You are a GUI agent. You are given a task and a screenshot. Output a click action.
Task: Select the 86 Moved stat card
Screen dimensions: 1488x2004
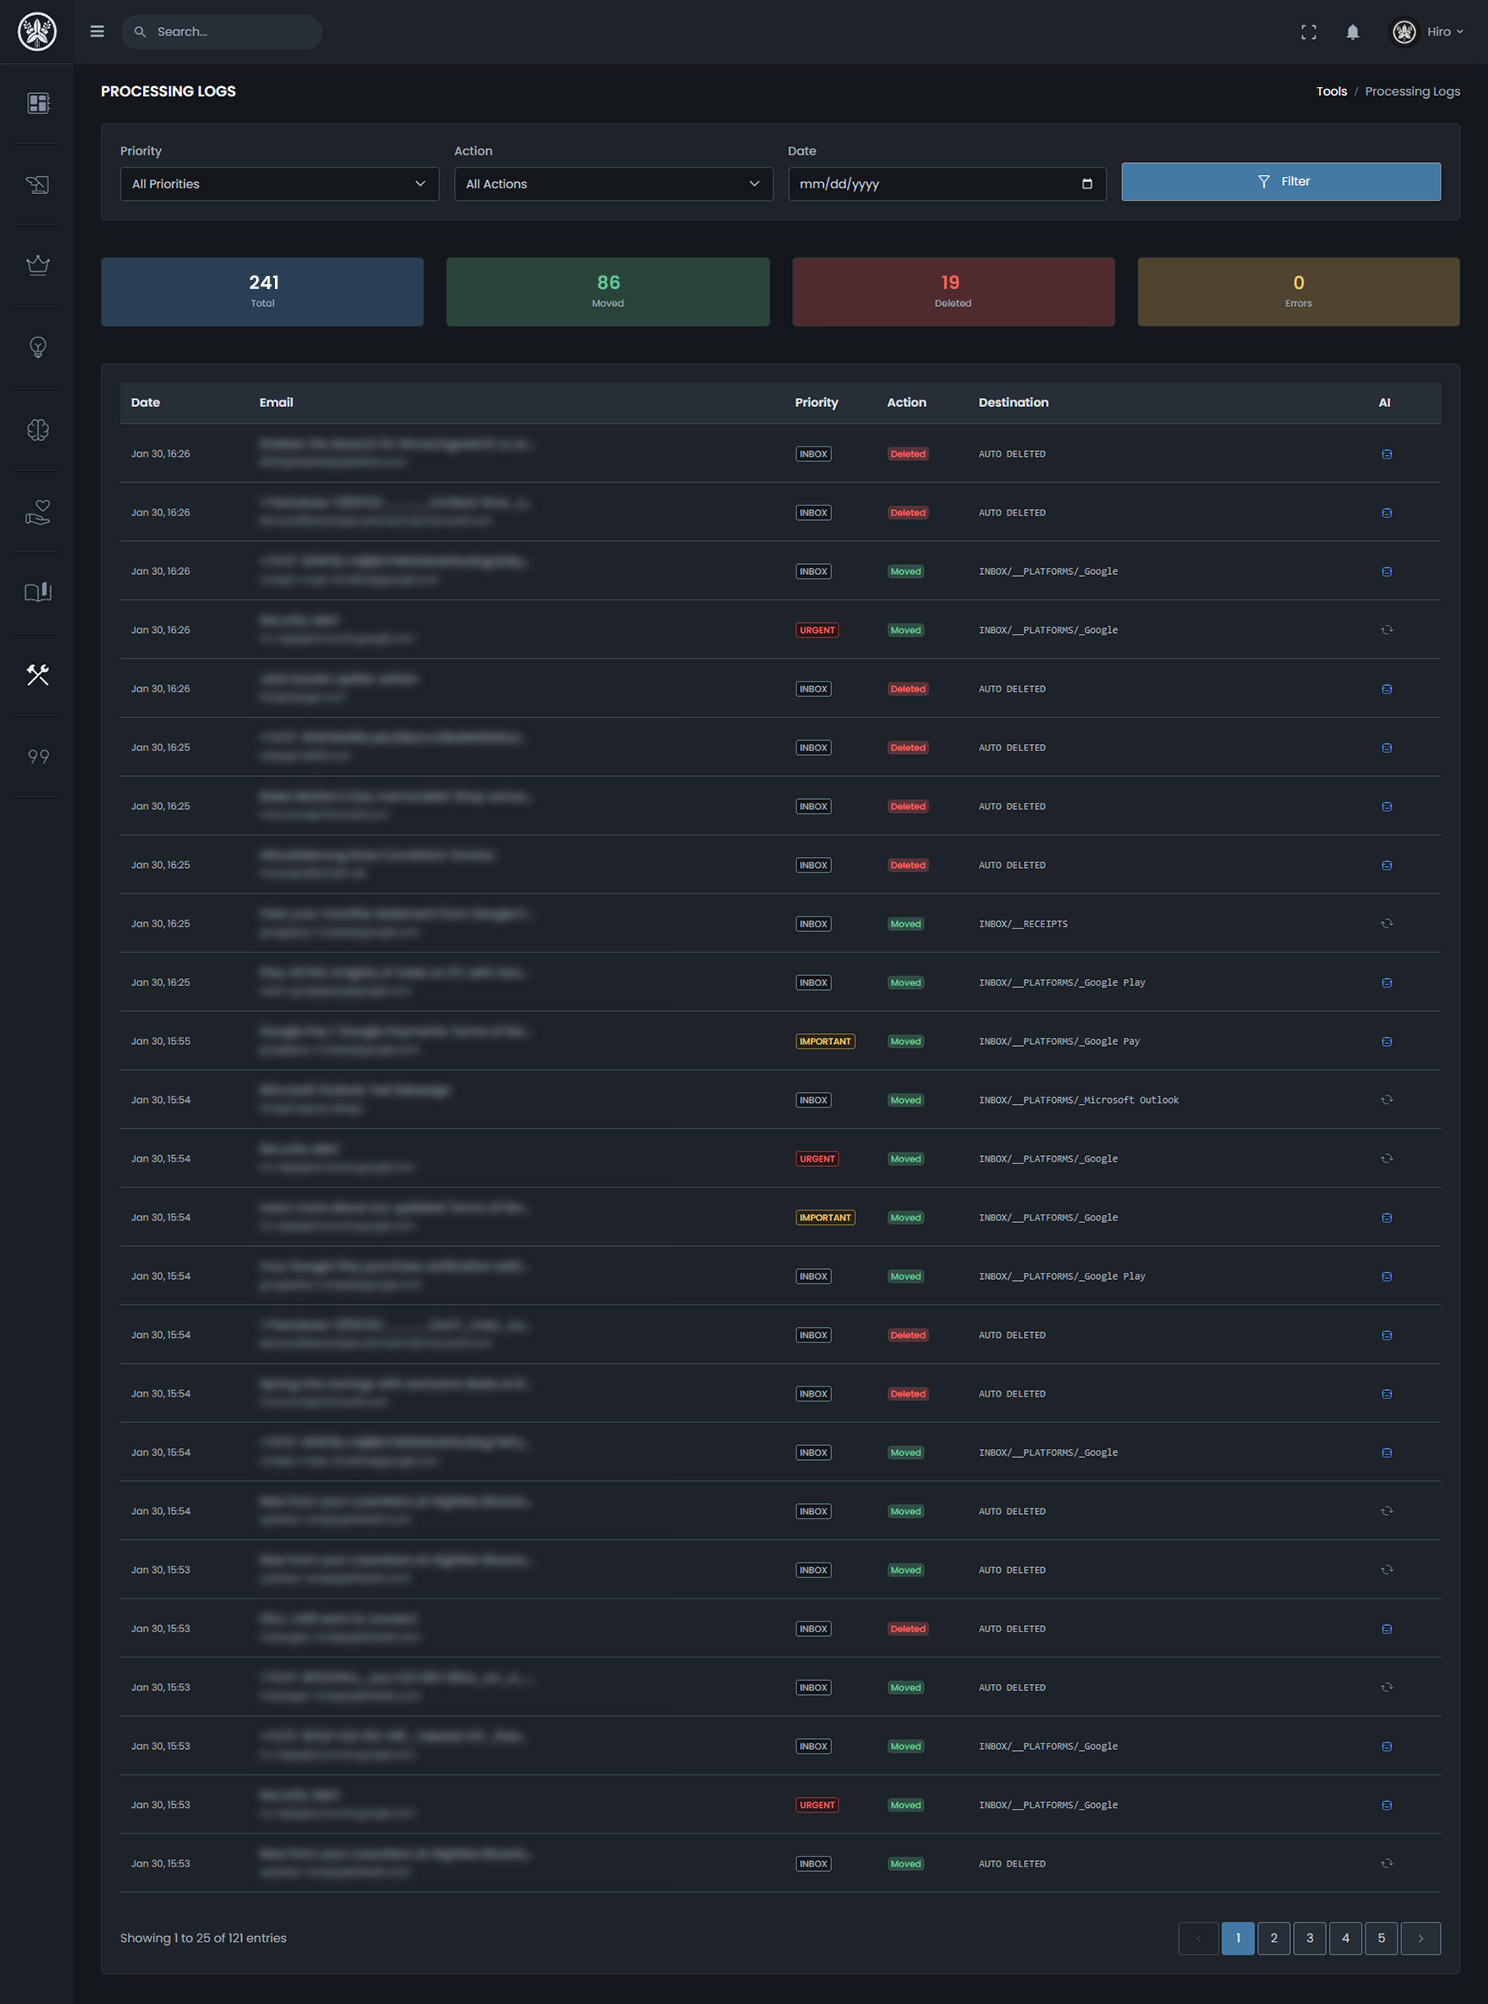(608, 292)
